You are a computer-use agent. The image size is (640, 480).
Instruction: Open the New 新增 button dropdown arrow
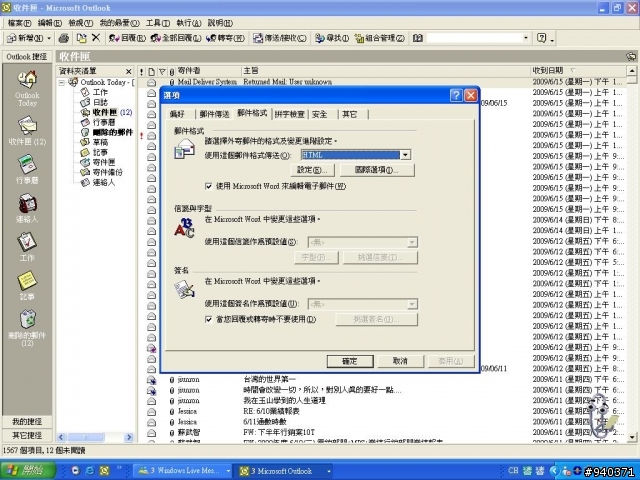click(49, 38)
